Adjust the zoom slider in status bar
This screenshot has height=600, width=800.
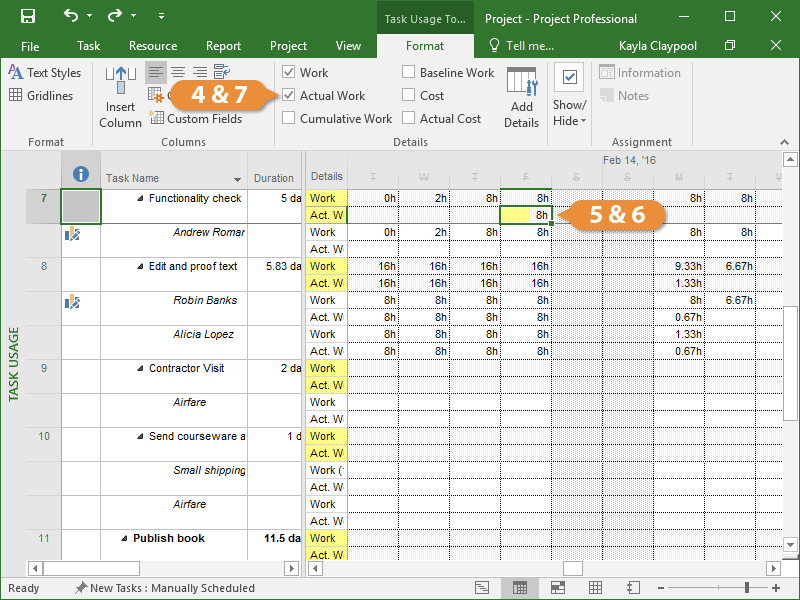(x=746, y=588)
